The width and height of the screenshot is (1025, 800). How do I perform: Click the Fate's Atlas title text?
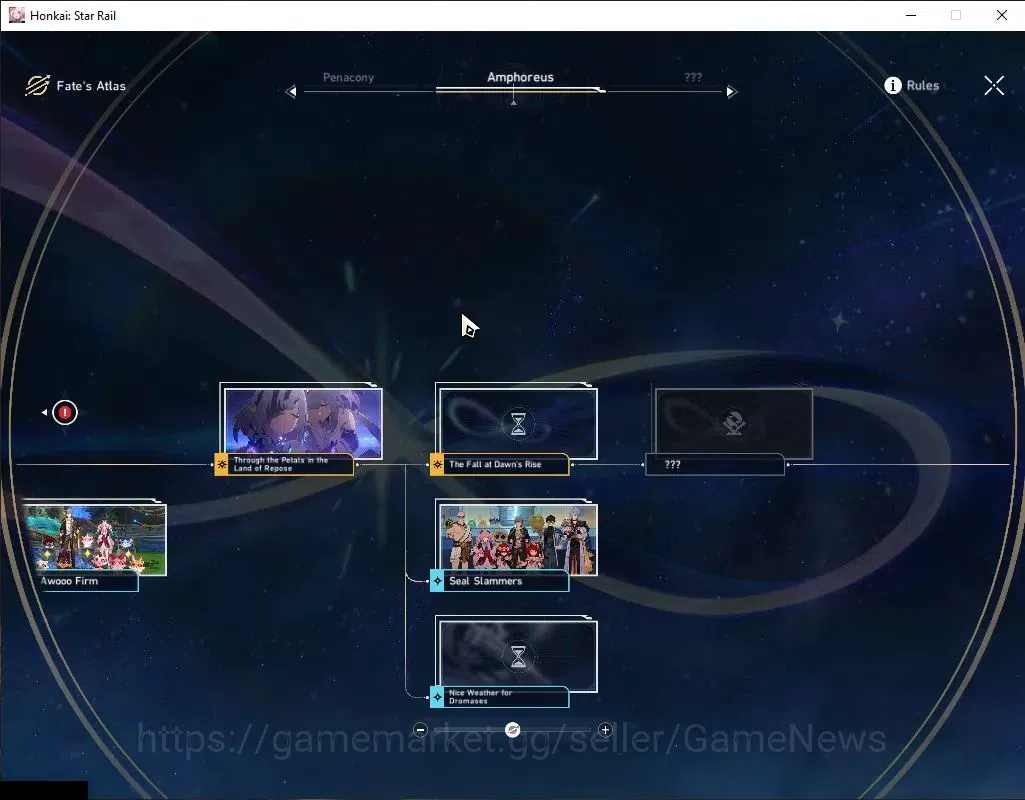(91, 86)
